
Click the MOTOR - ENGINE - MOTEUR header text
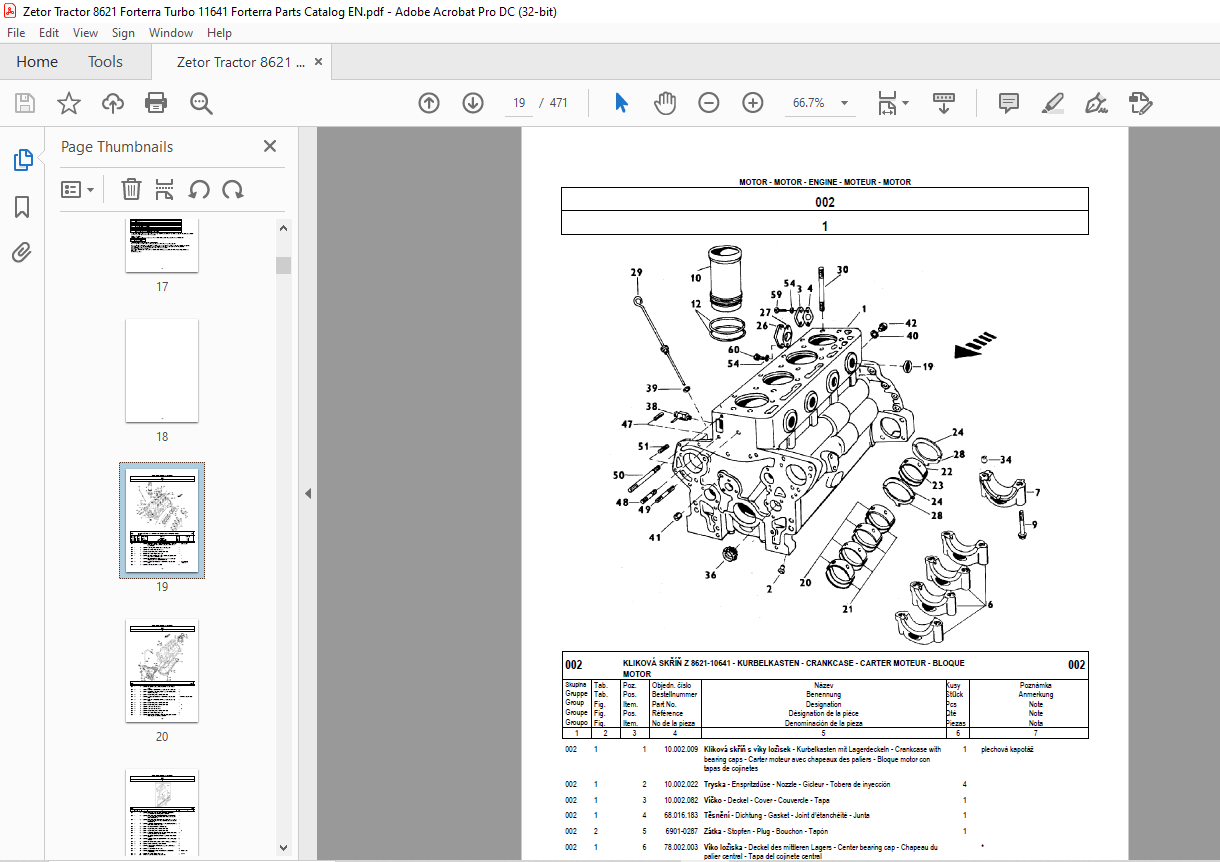[x=825, y=182]
